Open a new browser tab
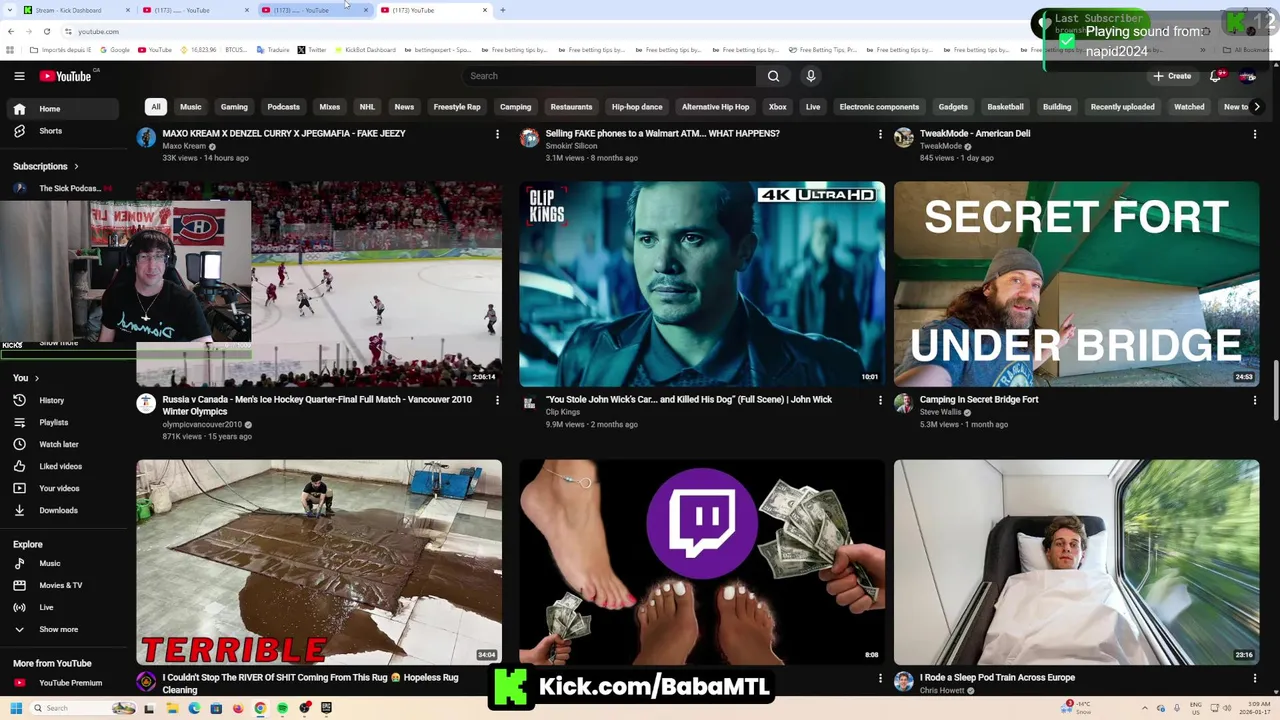 [503, 10]
